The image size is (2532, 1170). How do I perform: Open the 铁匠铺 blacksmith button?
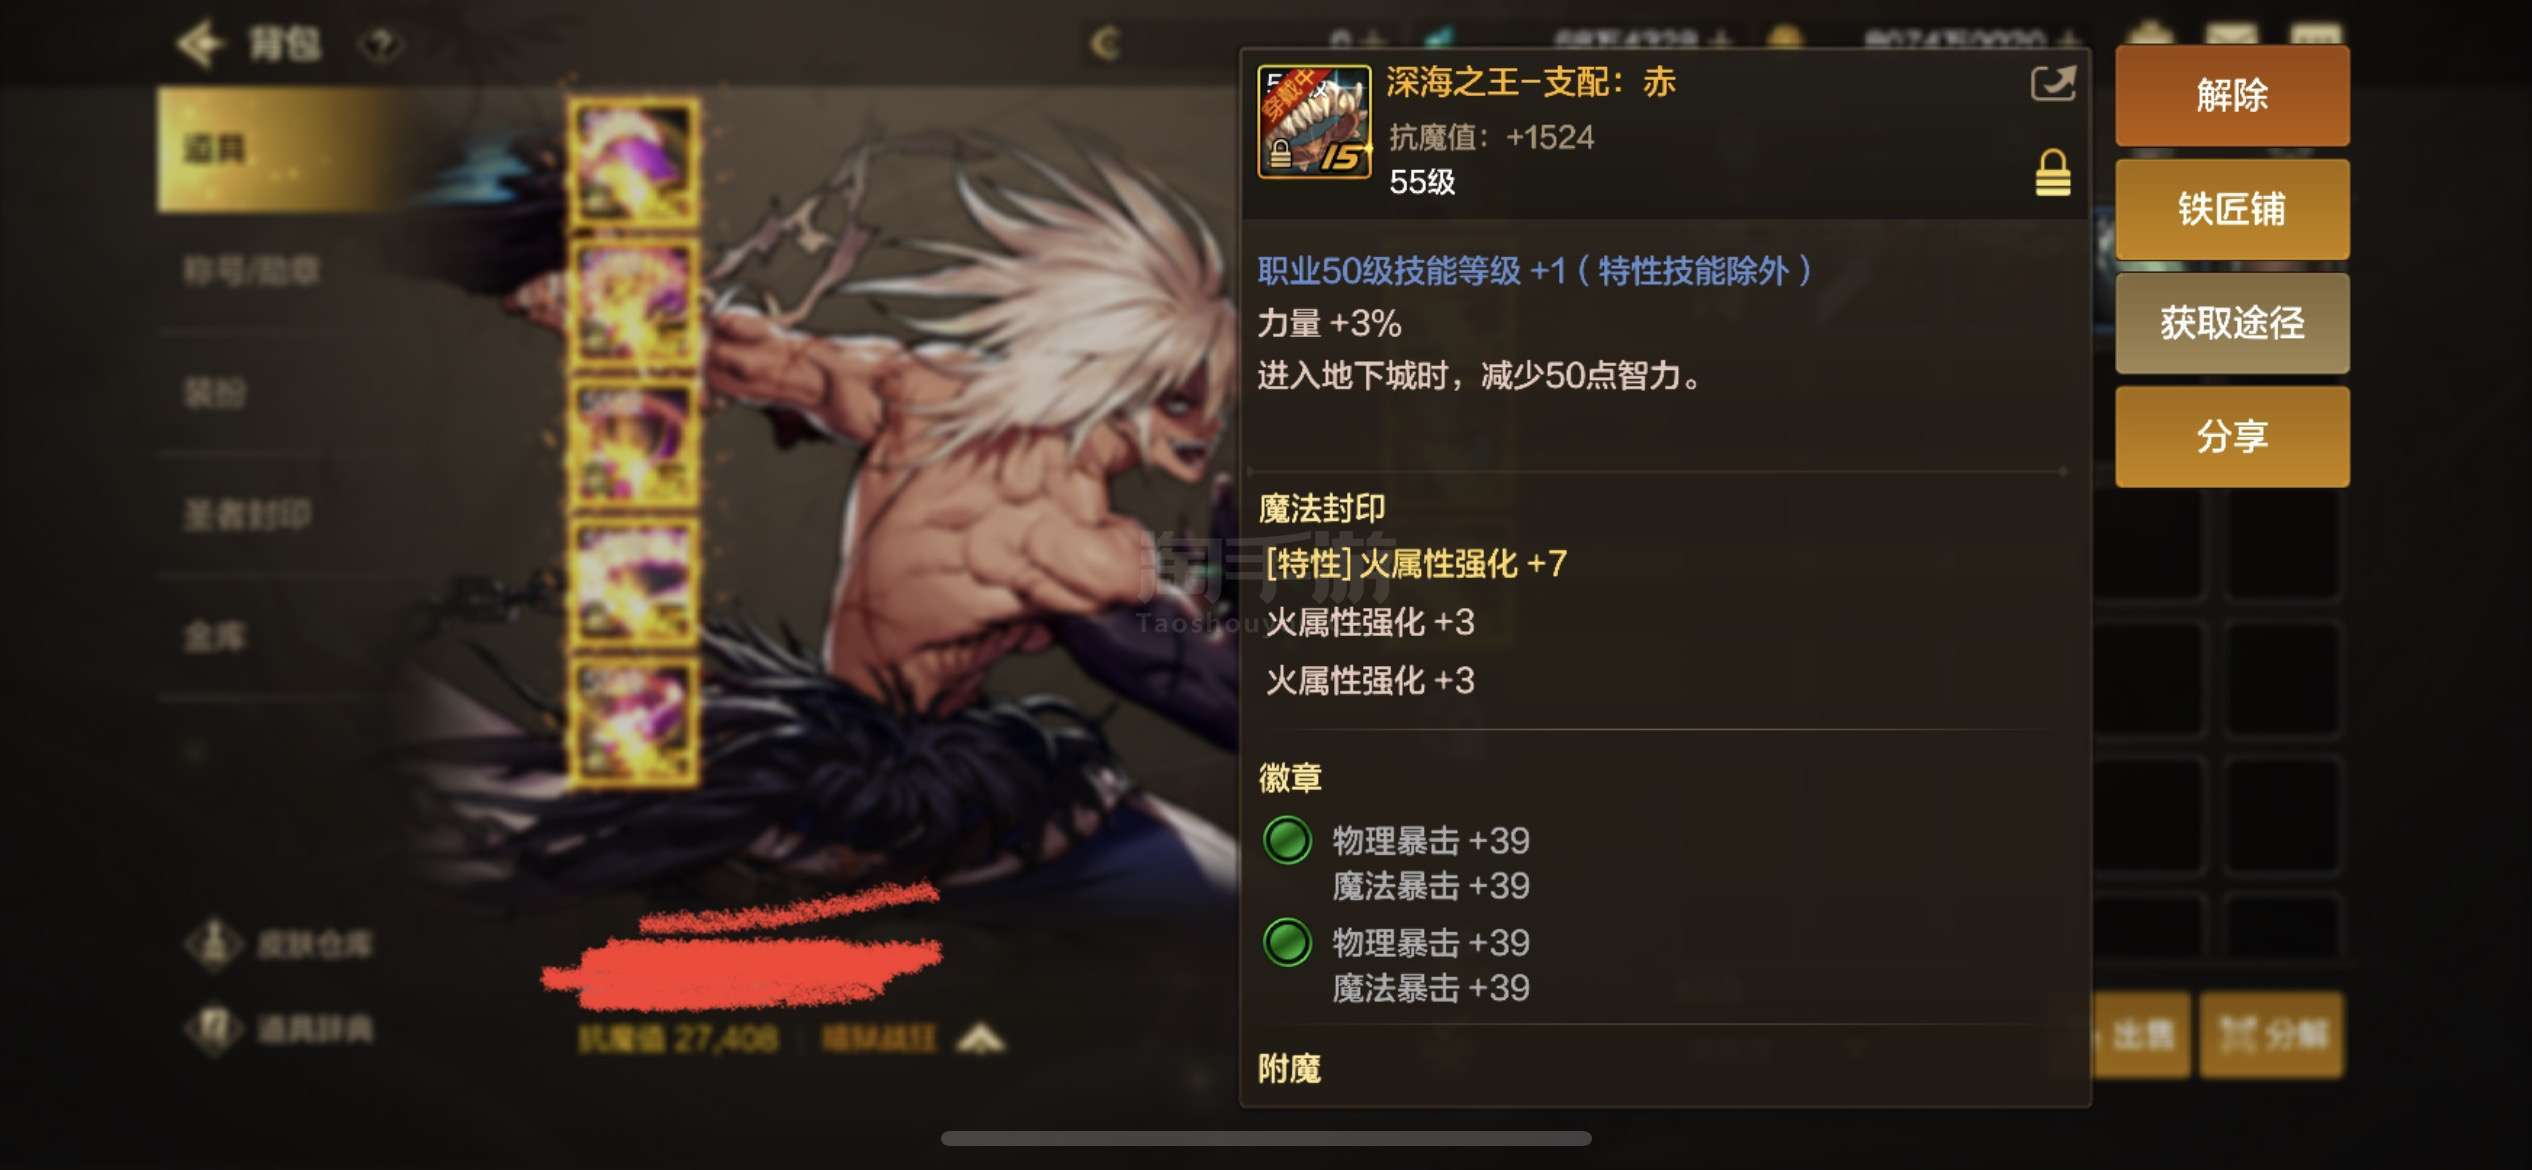tap(2232, 209)
